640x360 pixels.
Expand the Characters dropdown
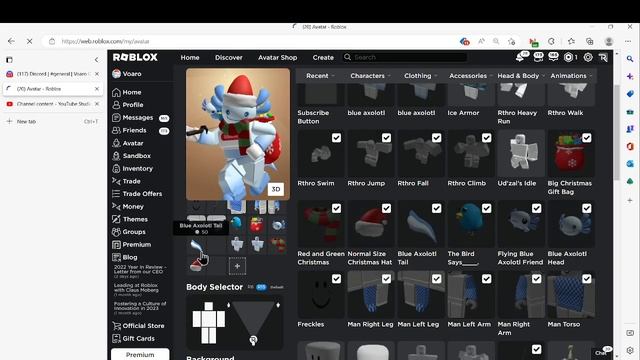pos(370,76)
